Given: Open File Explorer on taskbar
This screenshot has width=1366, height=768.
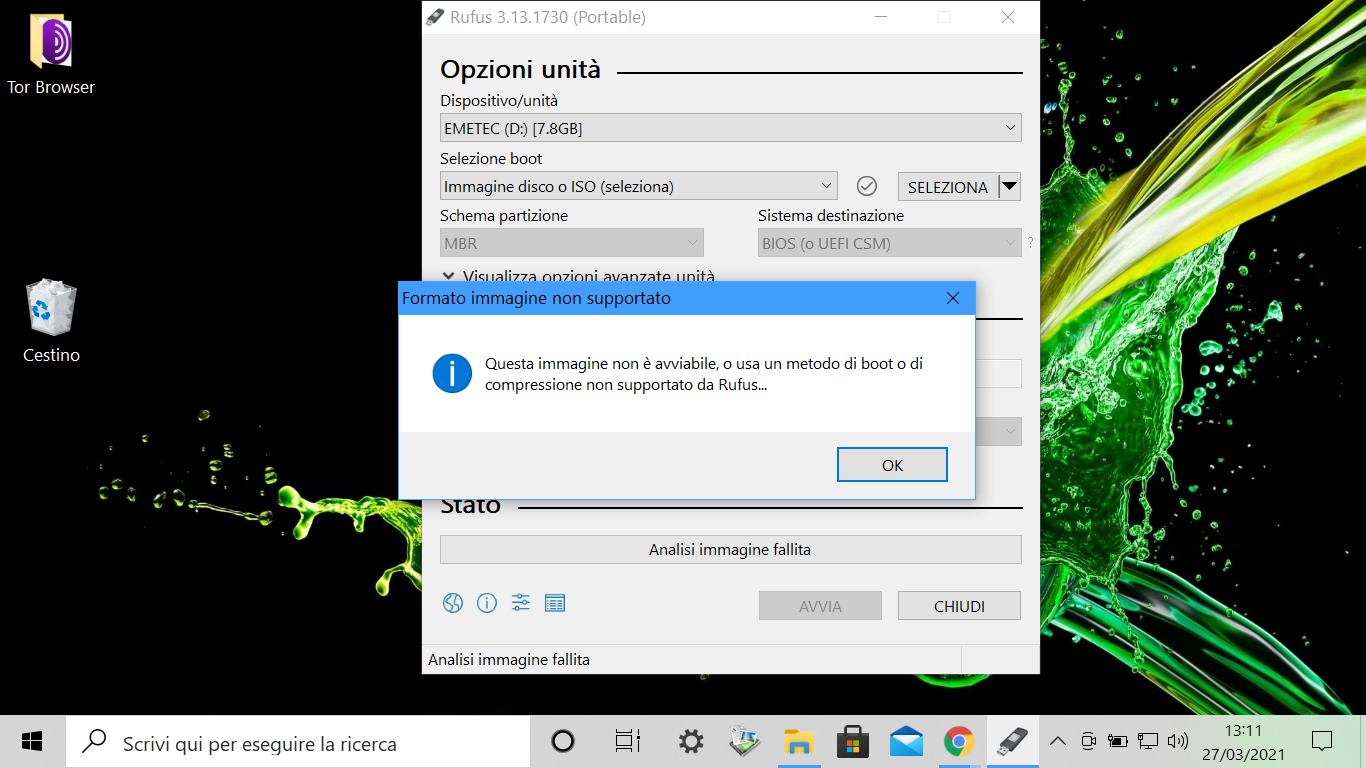Looking at the screenshot, I should click(x=798, y=742).
